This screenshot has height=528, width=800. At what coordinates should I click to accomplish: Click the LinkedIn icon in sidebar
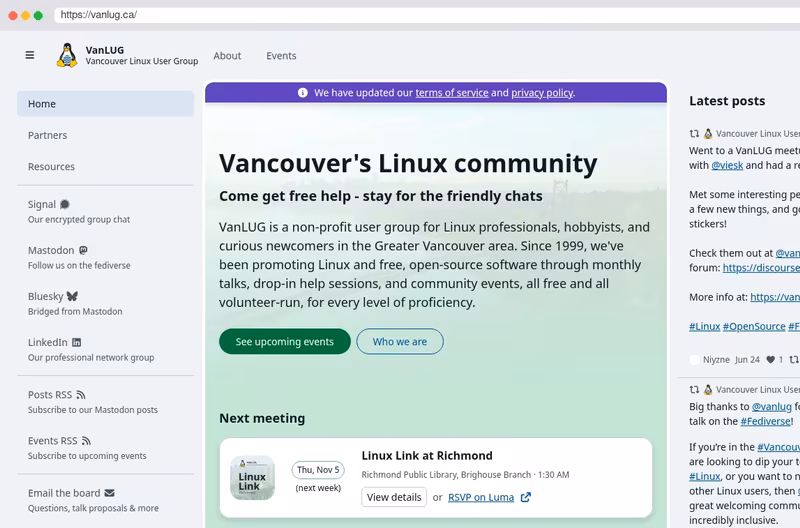[x=77, y=342]
